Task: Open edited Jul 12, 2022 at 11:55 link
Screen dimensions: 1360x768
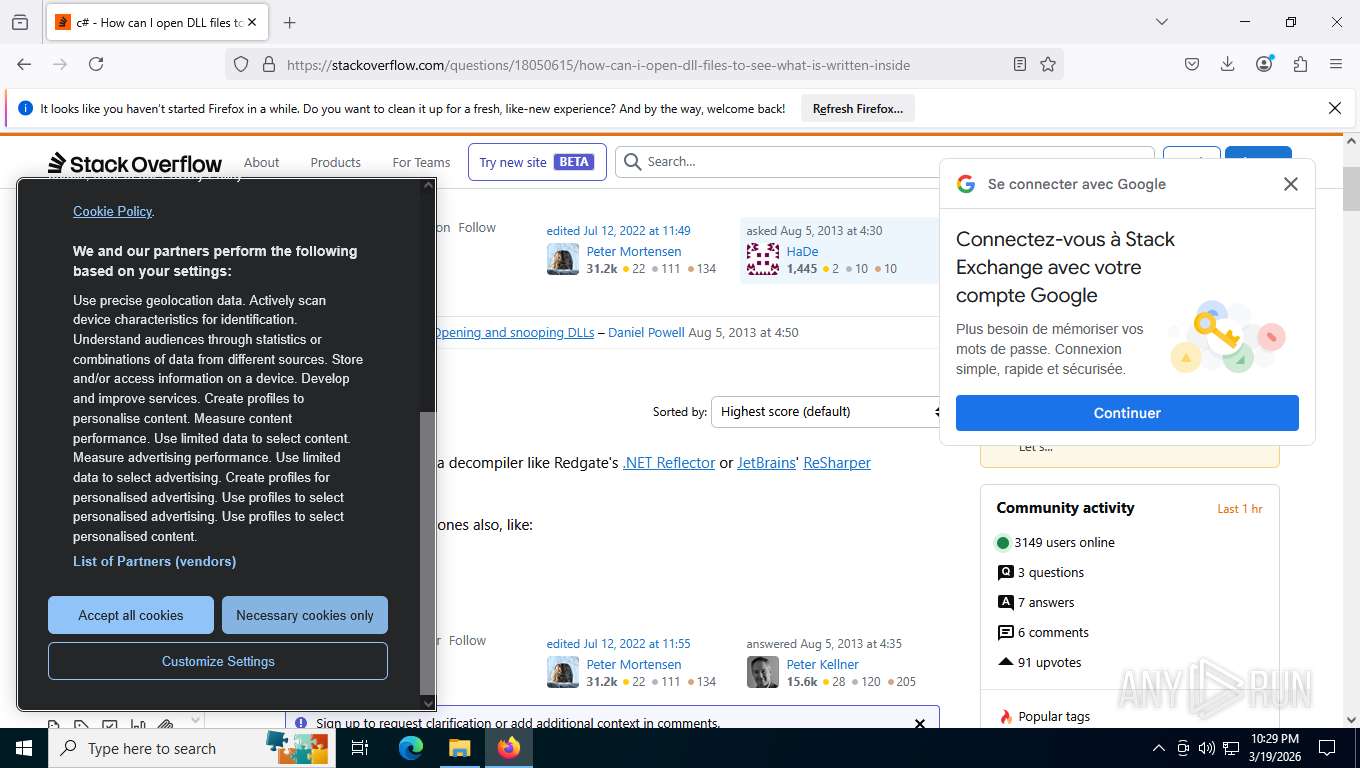Action: tap(618, 643)
